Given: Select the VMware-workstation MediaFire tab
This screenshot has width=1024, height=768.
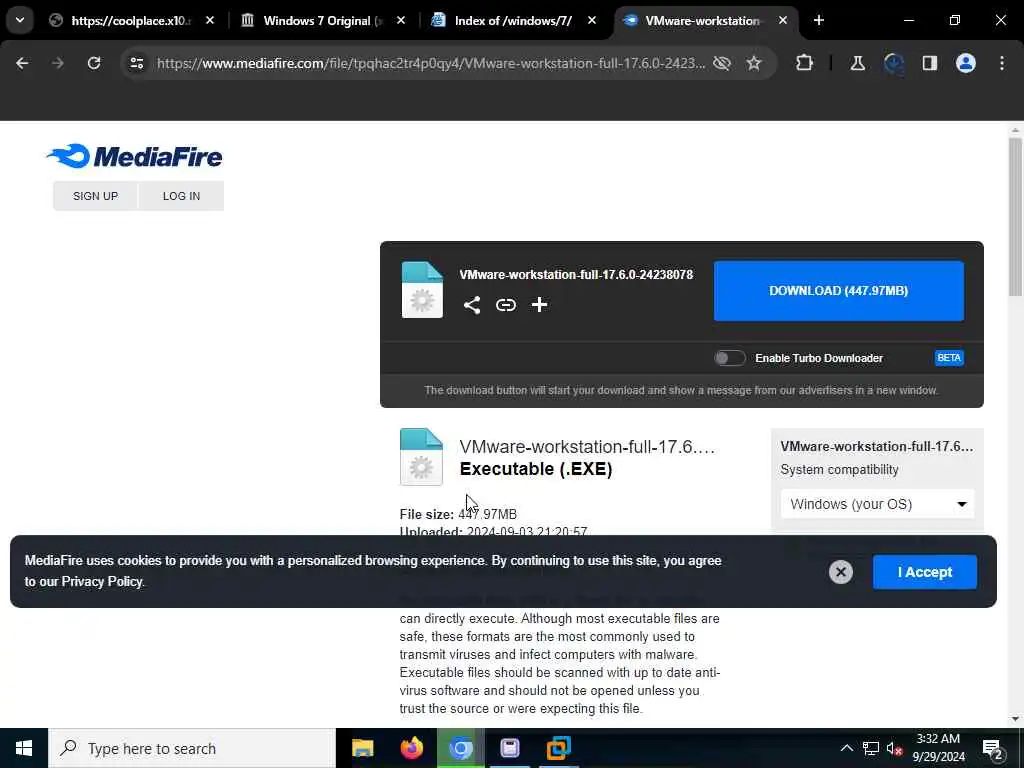Looking at the screenshot, I should 705,21.
